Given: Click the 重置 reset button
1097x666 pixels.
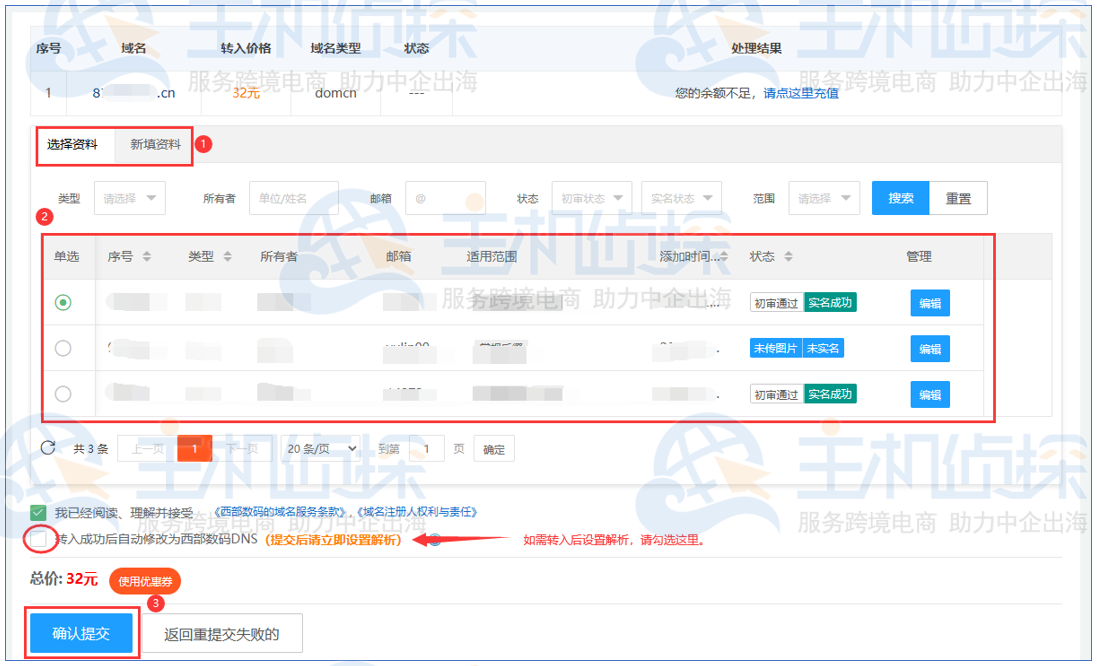Looking at the screenshot, I should point(958,197).
